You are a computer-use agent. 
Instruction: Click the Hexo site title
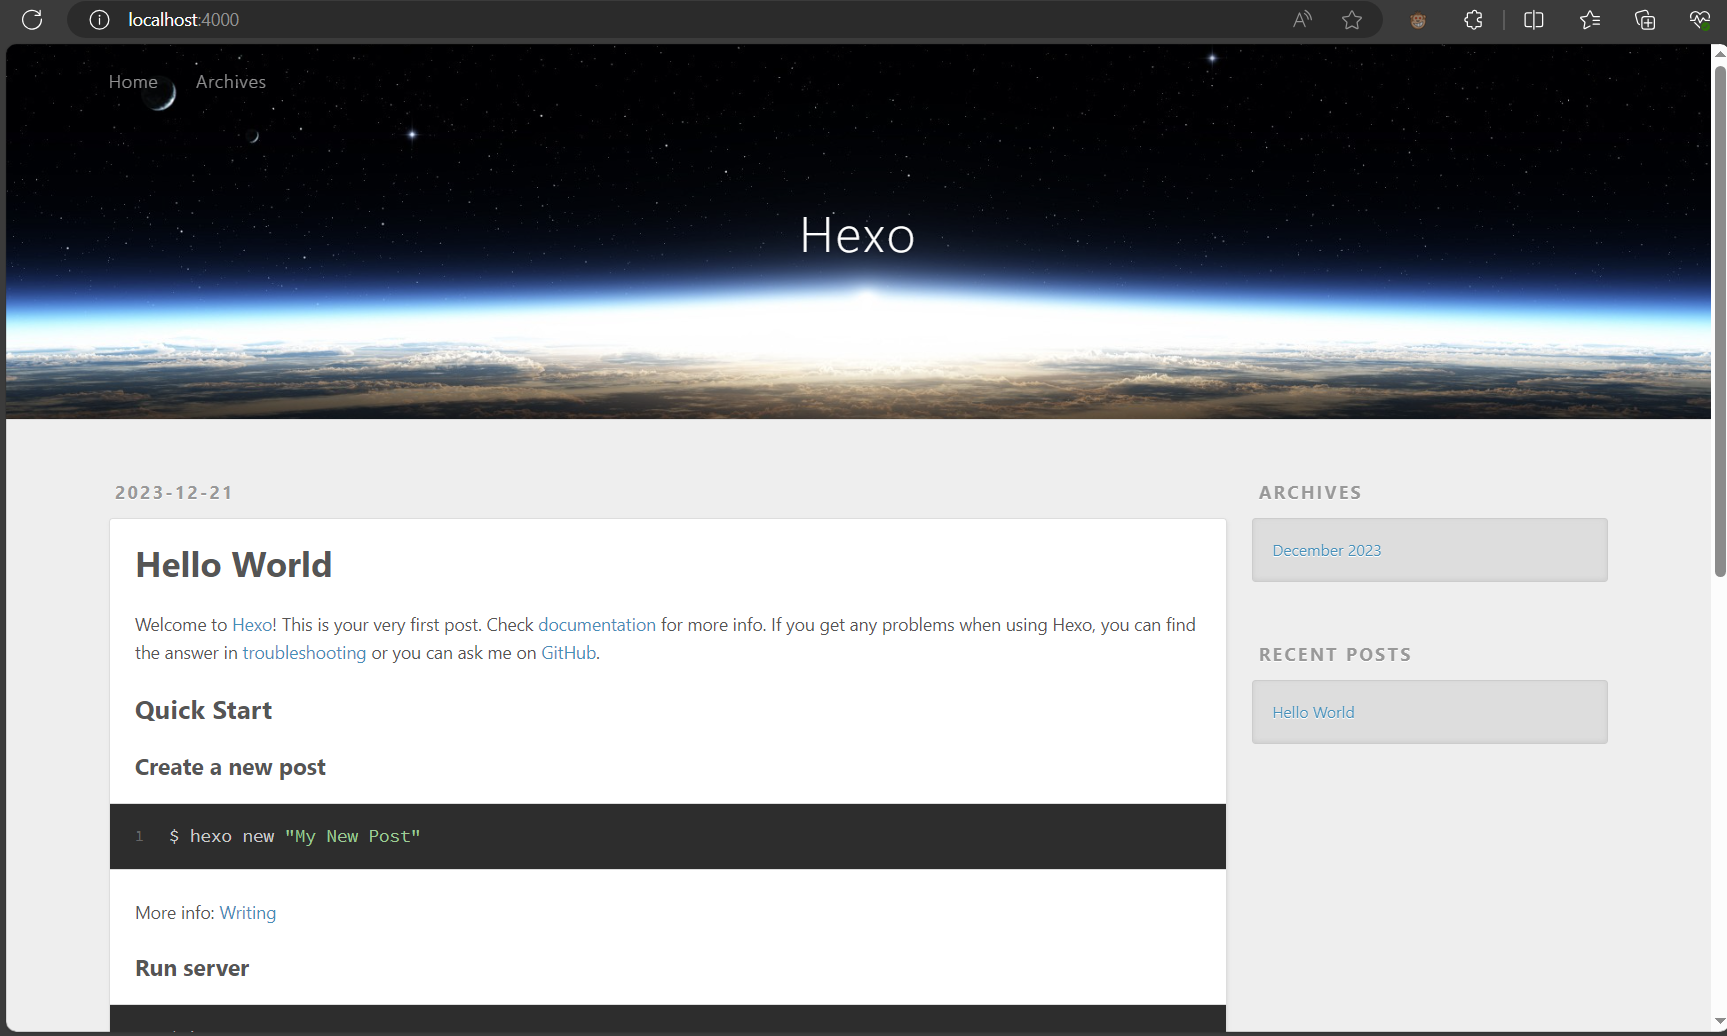click(x=857, y=236)
